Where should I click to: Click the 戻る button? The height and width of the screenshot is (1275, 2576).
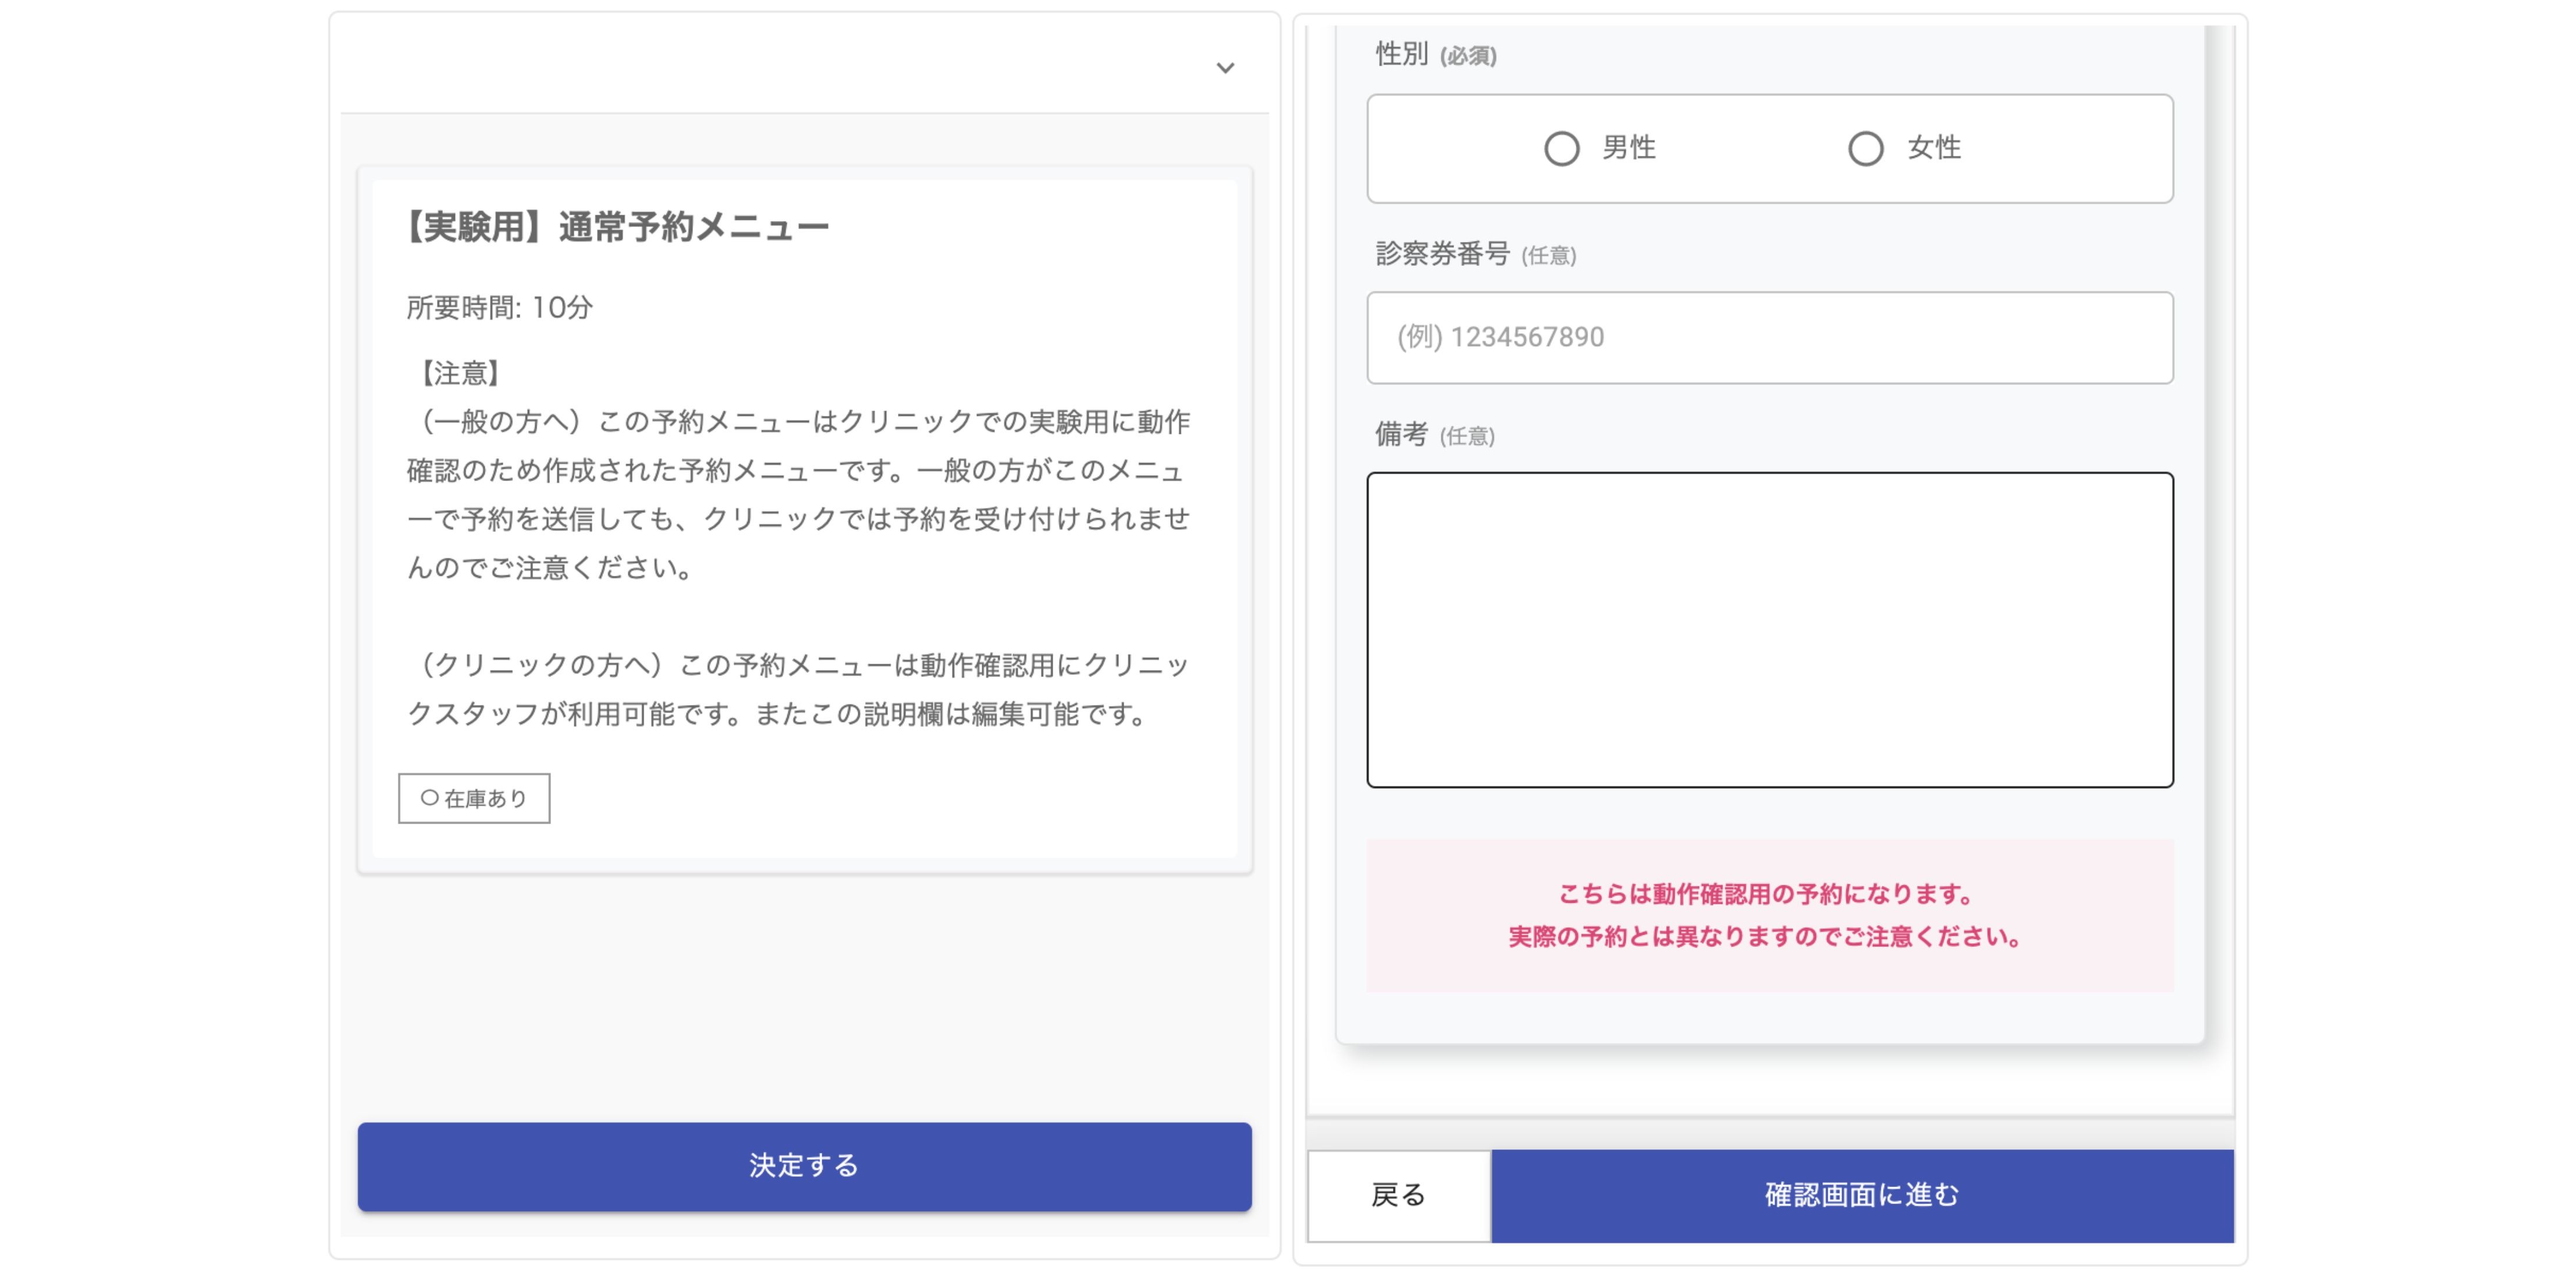1398,1195
